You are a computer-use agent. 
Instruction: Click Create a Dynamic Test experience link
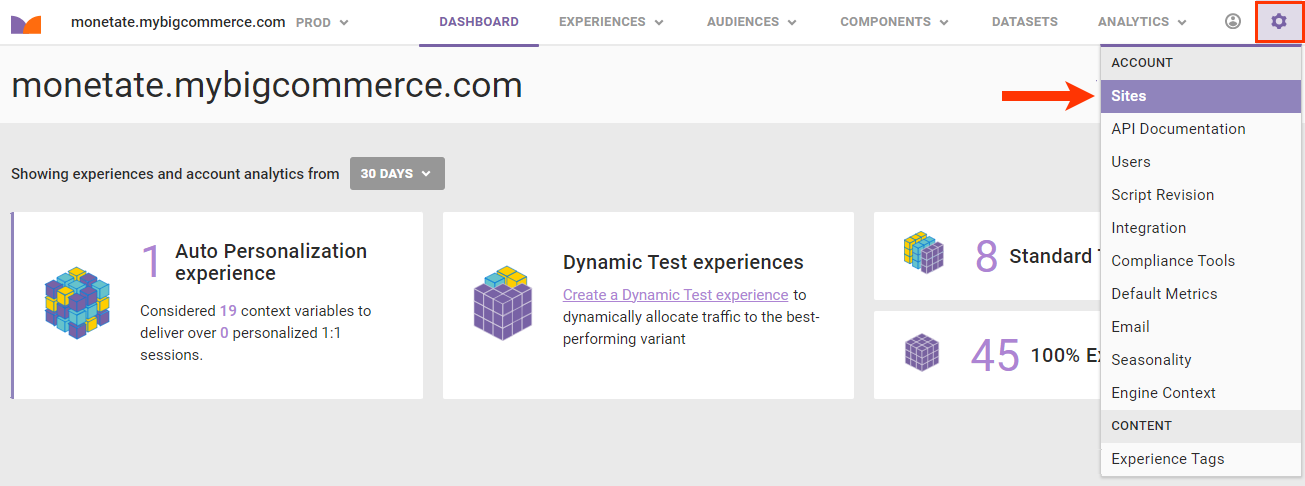point(675,295)
